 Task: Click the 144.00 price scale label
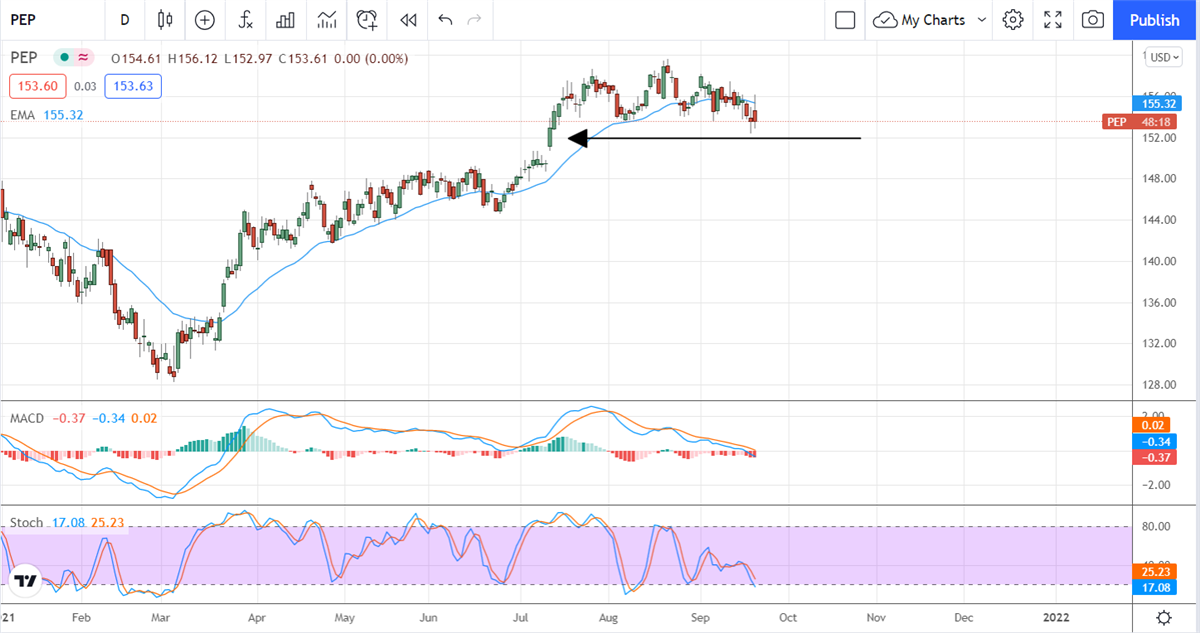1160,220
